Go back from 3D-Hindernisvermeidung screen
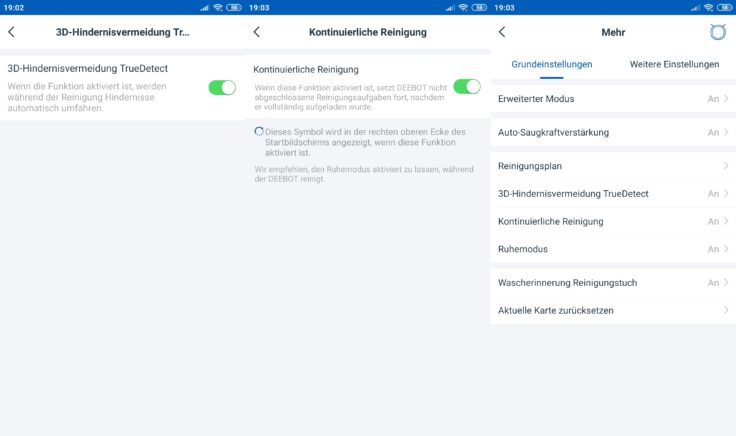The height and width of the screenshot is (436, 736). tap(11, 32)
